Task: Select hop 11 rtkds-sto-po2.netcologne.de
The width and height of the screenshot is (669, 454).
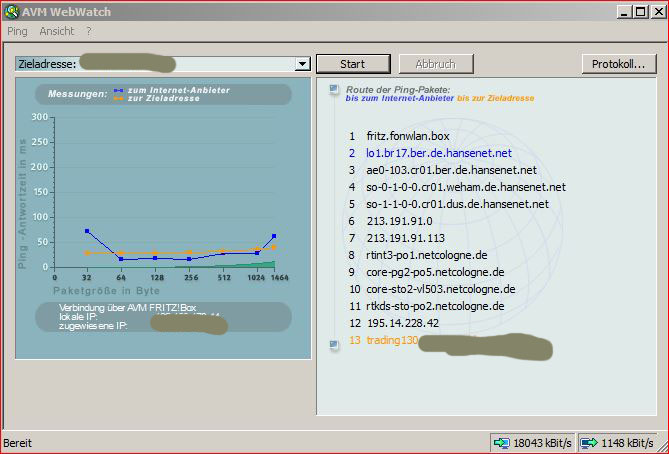Action: click(426, 306)
